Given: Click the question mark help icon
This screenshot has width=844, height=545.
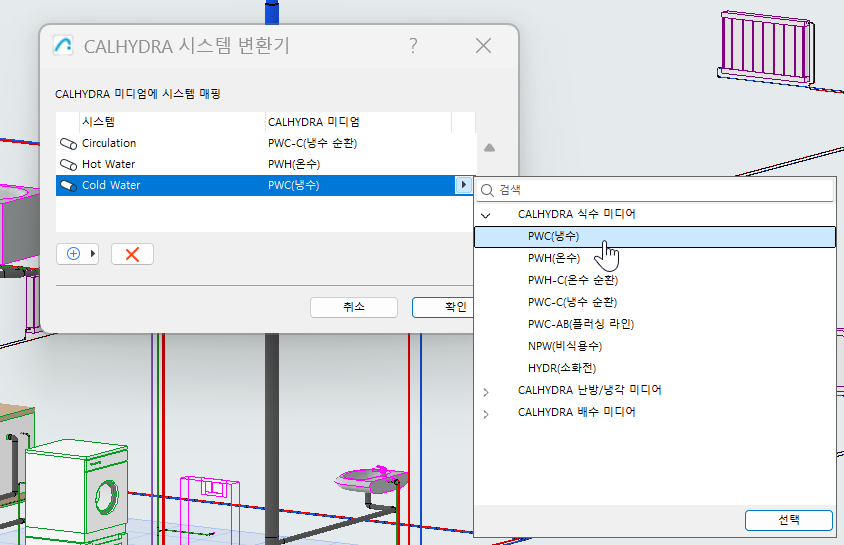Looking at the screenshot, I should 413,46.
